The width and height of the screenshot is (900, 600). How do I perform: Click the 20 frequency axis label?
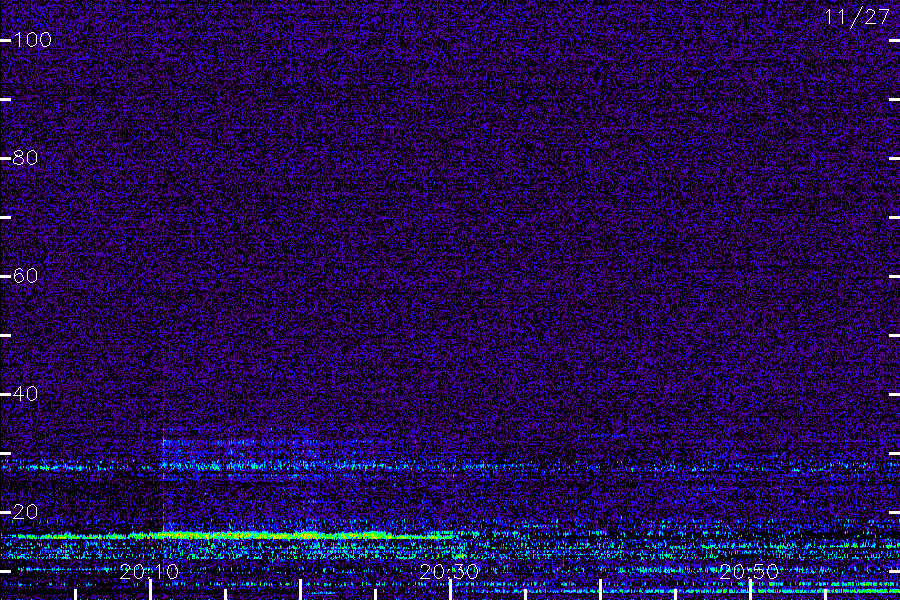[25, 512]
